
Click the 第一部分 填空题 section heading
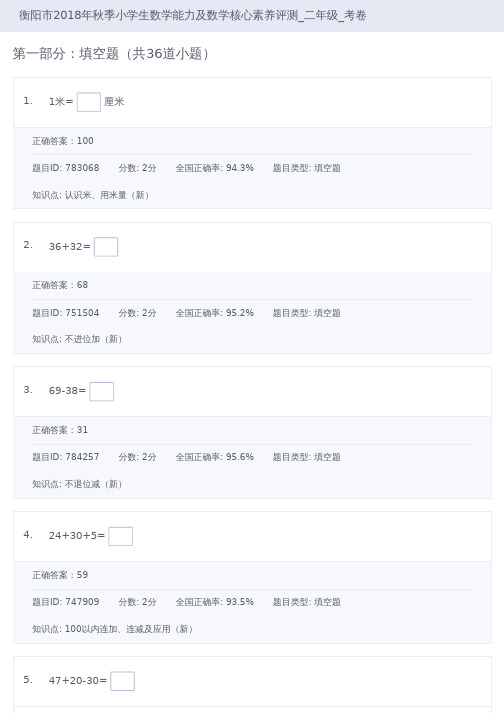pos(111,54)
